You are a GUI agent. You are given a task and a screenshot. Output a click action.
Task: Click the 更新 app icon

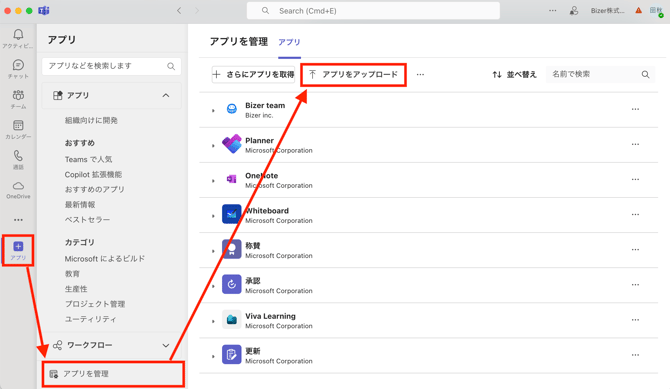pyautogui.click(x=232, y=354)
